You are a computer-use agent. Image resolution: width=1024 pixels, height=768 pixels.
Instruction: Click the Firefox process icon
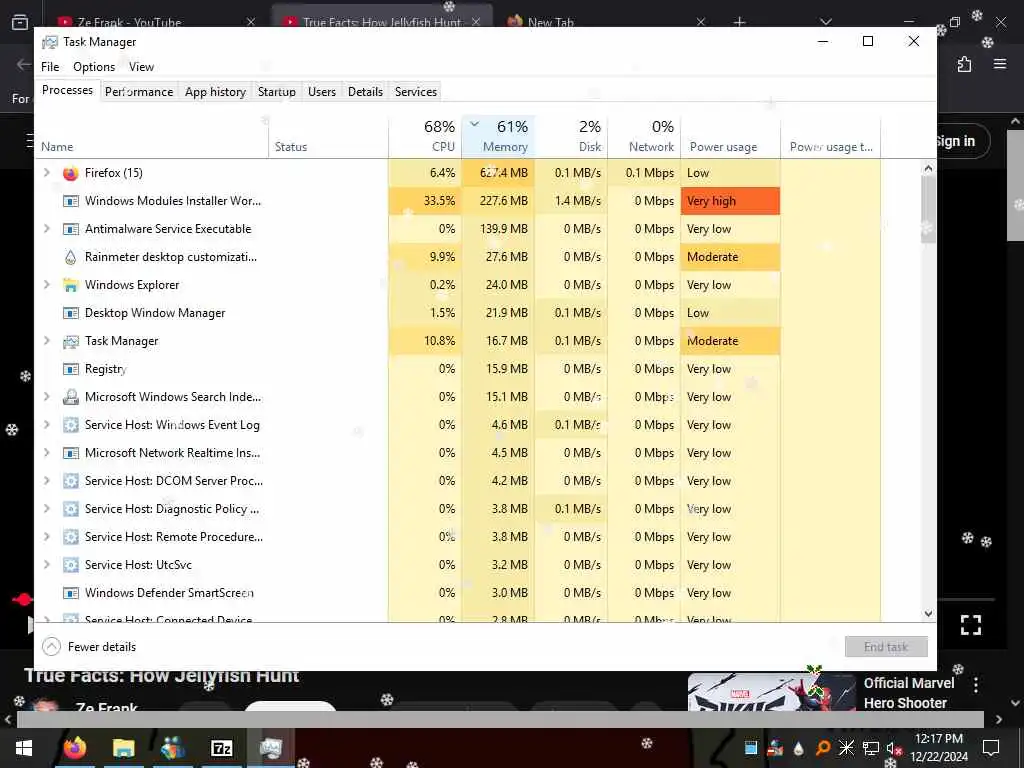tap(71, 173)
